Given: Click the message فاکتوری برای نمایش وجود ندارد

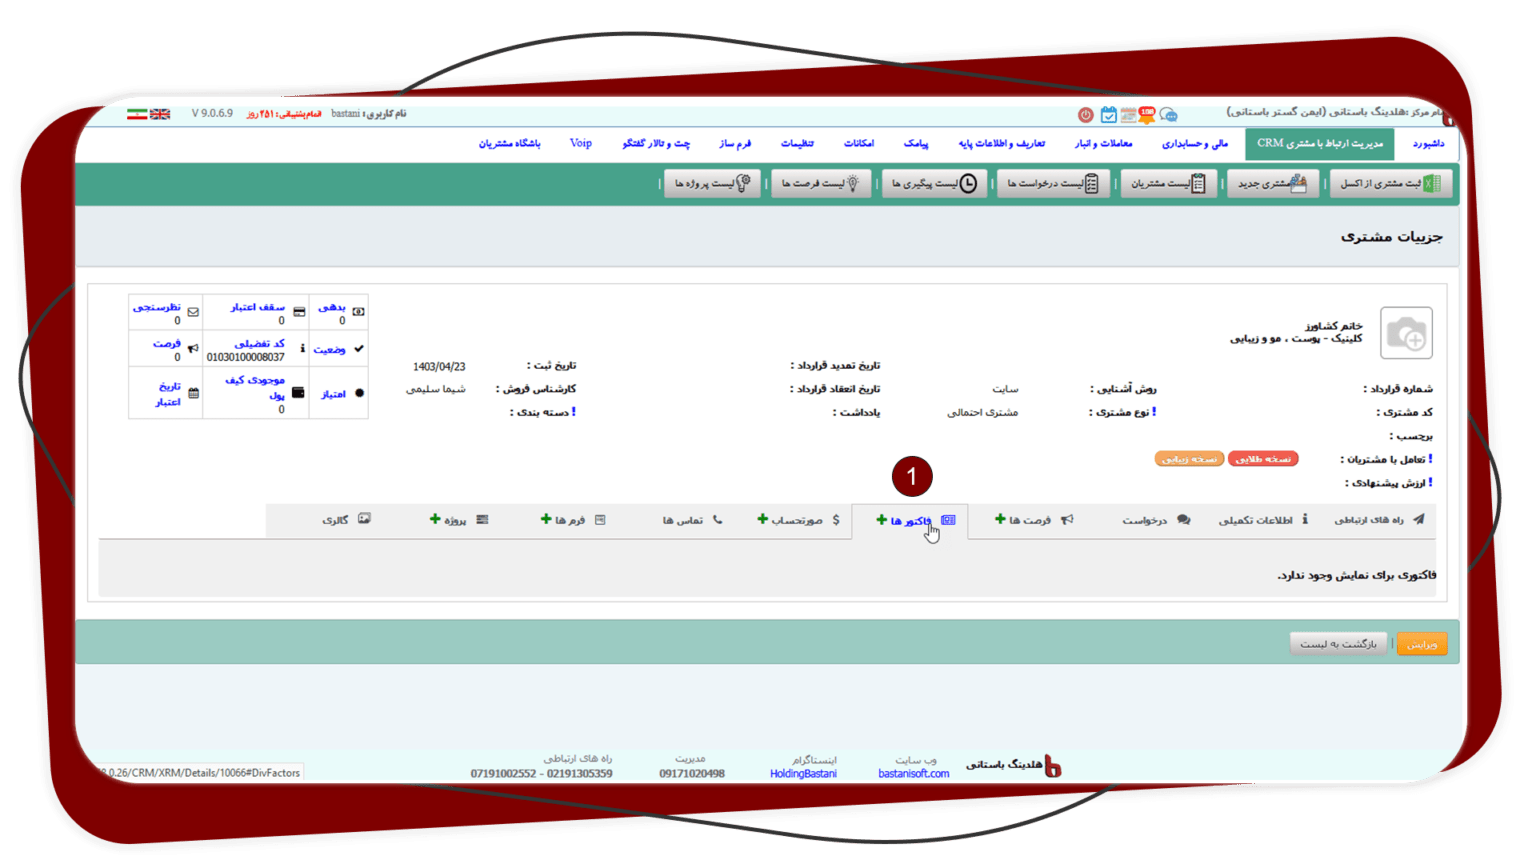Looking at the screenshot, I should click(1357, 575).
